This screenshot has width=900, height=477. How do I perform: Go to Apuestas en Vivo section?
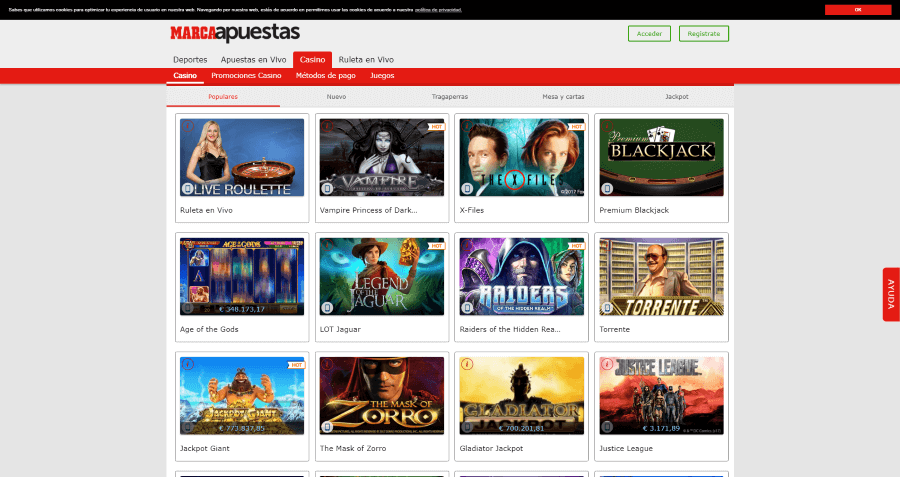click(253, 60)
